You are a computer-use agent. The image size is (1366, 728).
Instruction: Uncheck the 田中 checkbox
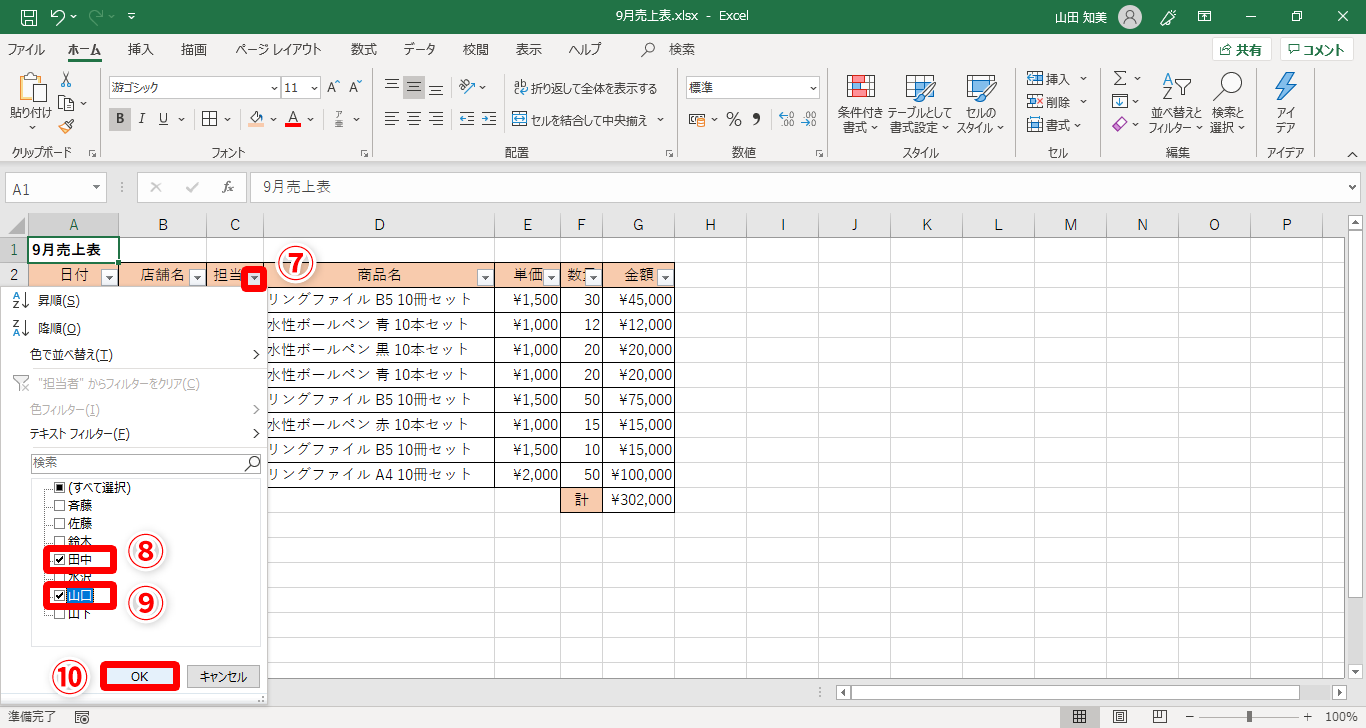coord(59,560)
